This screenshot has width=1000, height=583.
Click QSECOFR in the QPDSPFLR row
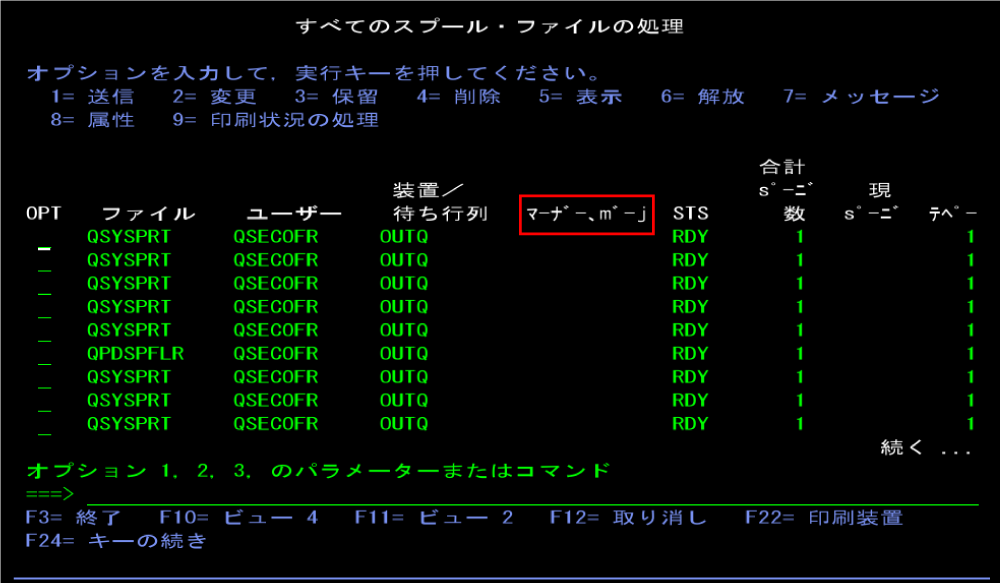276,354
